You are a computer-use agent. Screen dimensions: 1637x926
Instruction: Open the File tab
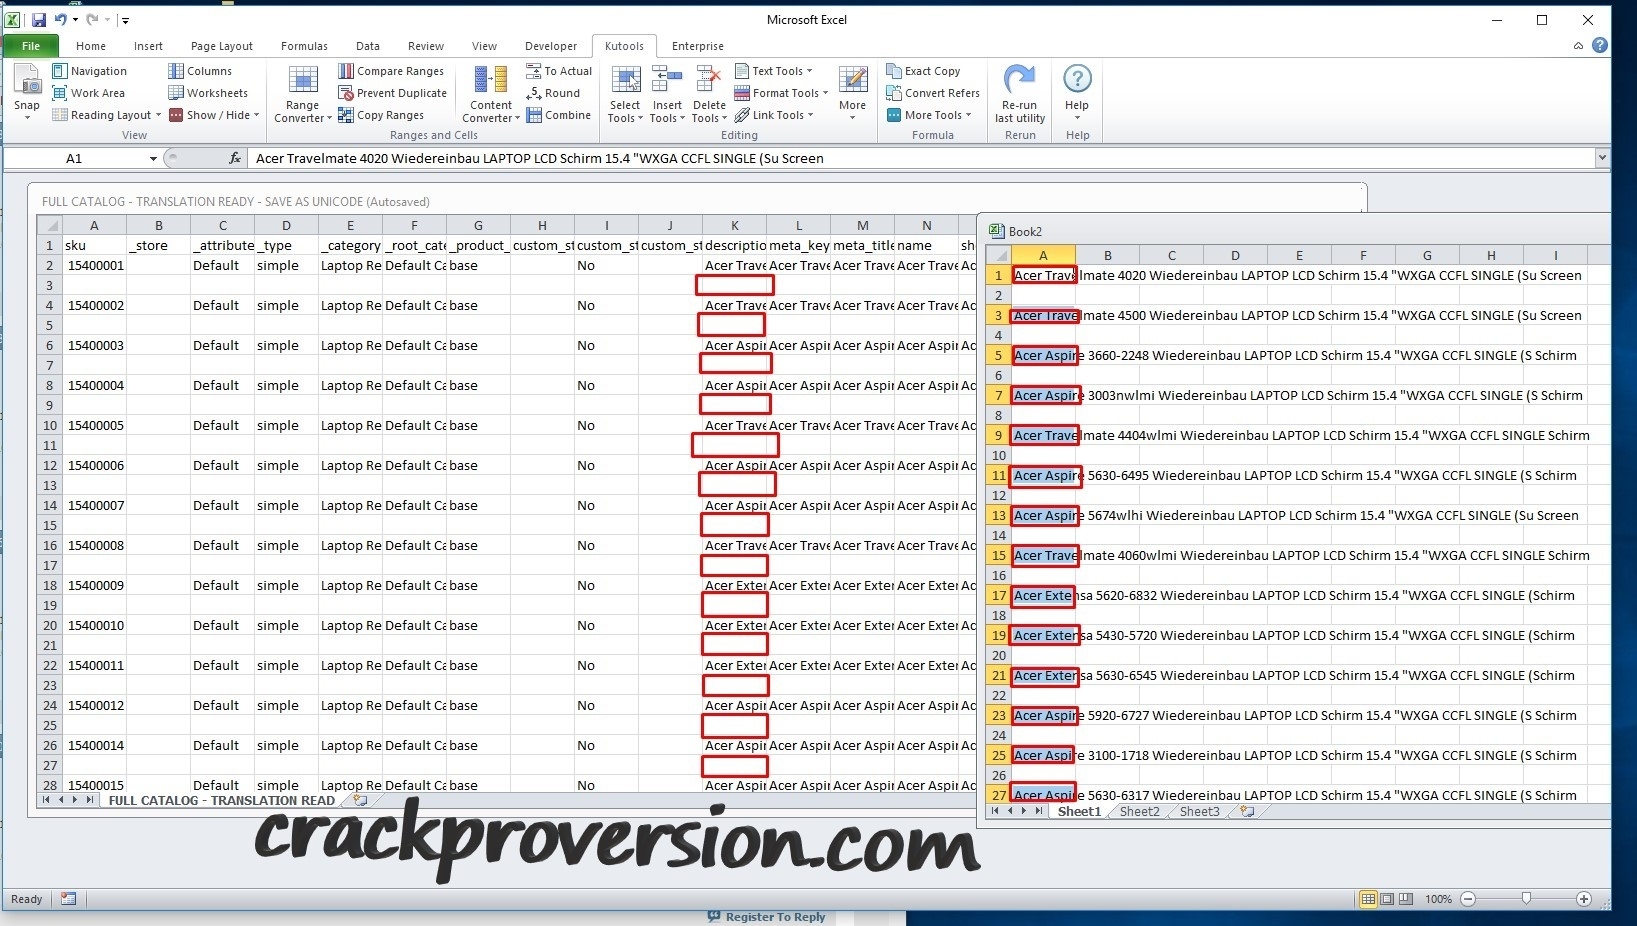click(x=31, y=46)
